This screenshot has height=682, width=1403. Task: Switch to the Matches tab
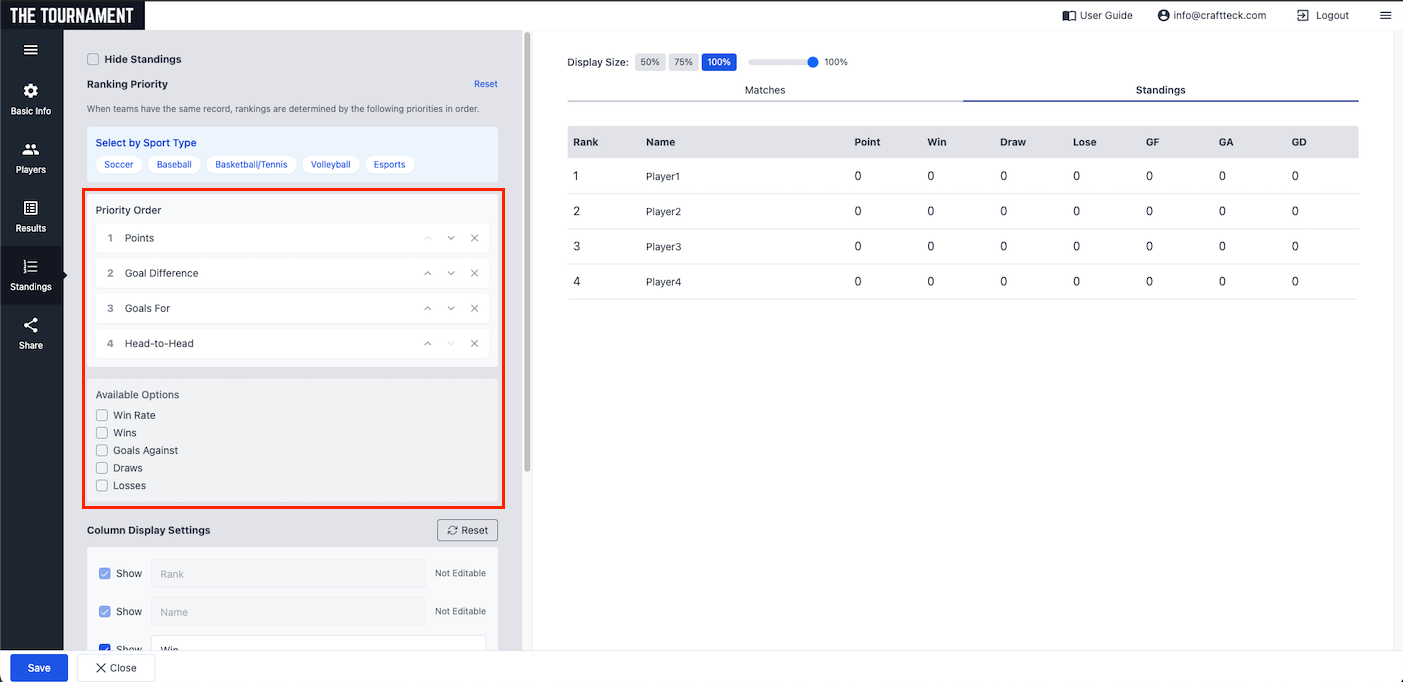click(x=764, y=90)
